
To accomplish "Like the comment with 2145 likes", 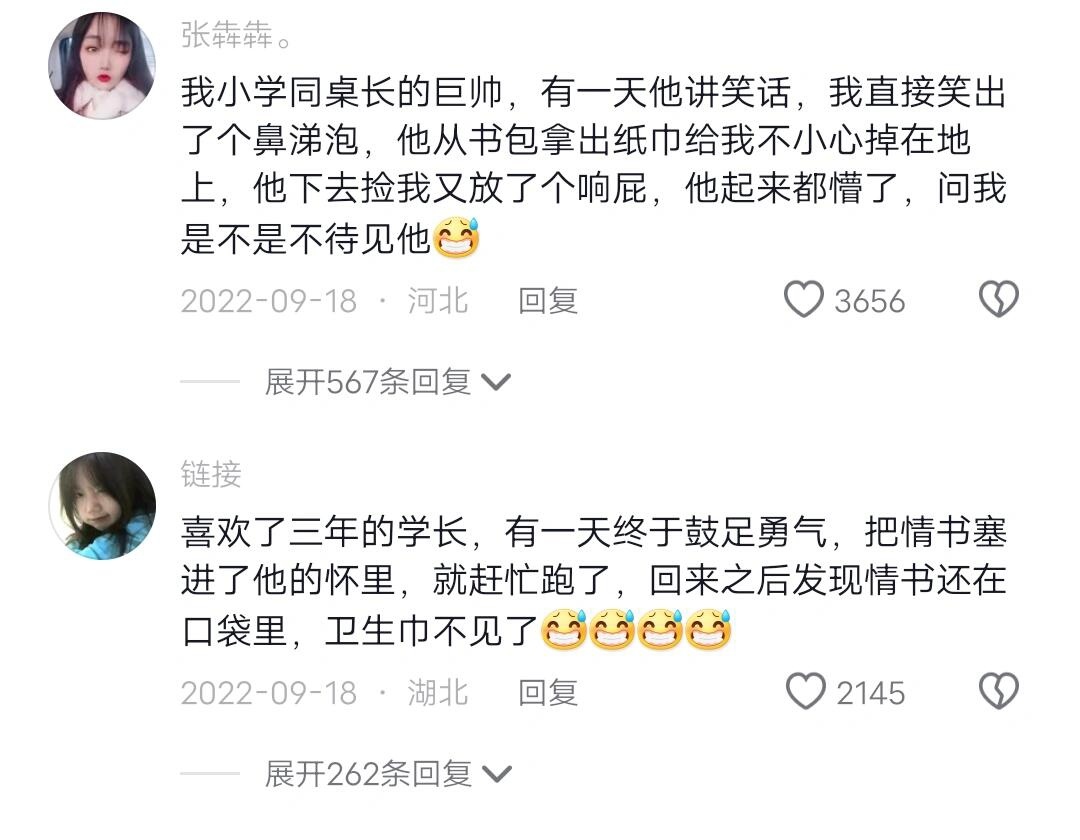I will 805,691.
